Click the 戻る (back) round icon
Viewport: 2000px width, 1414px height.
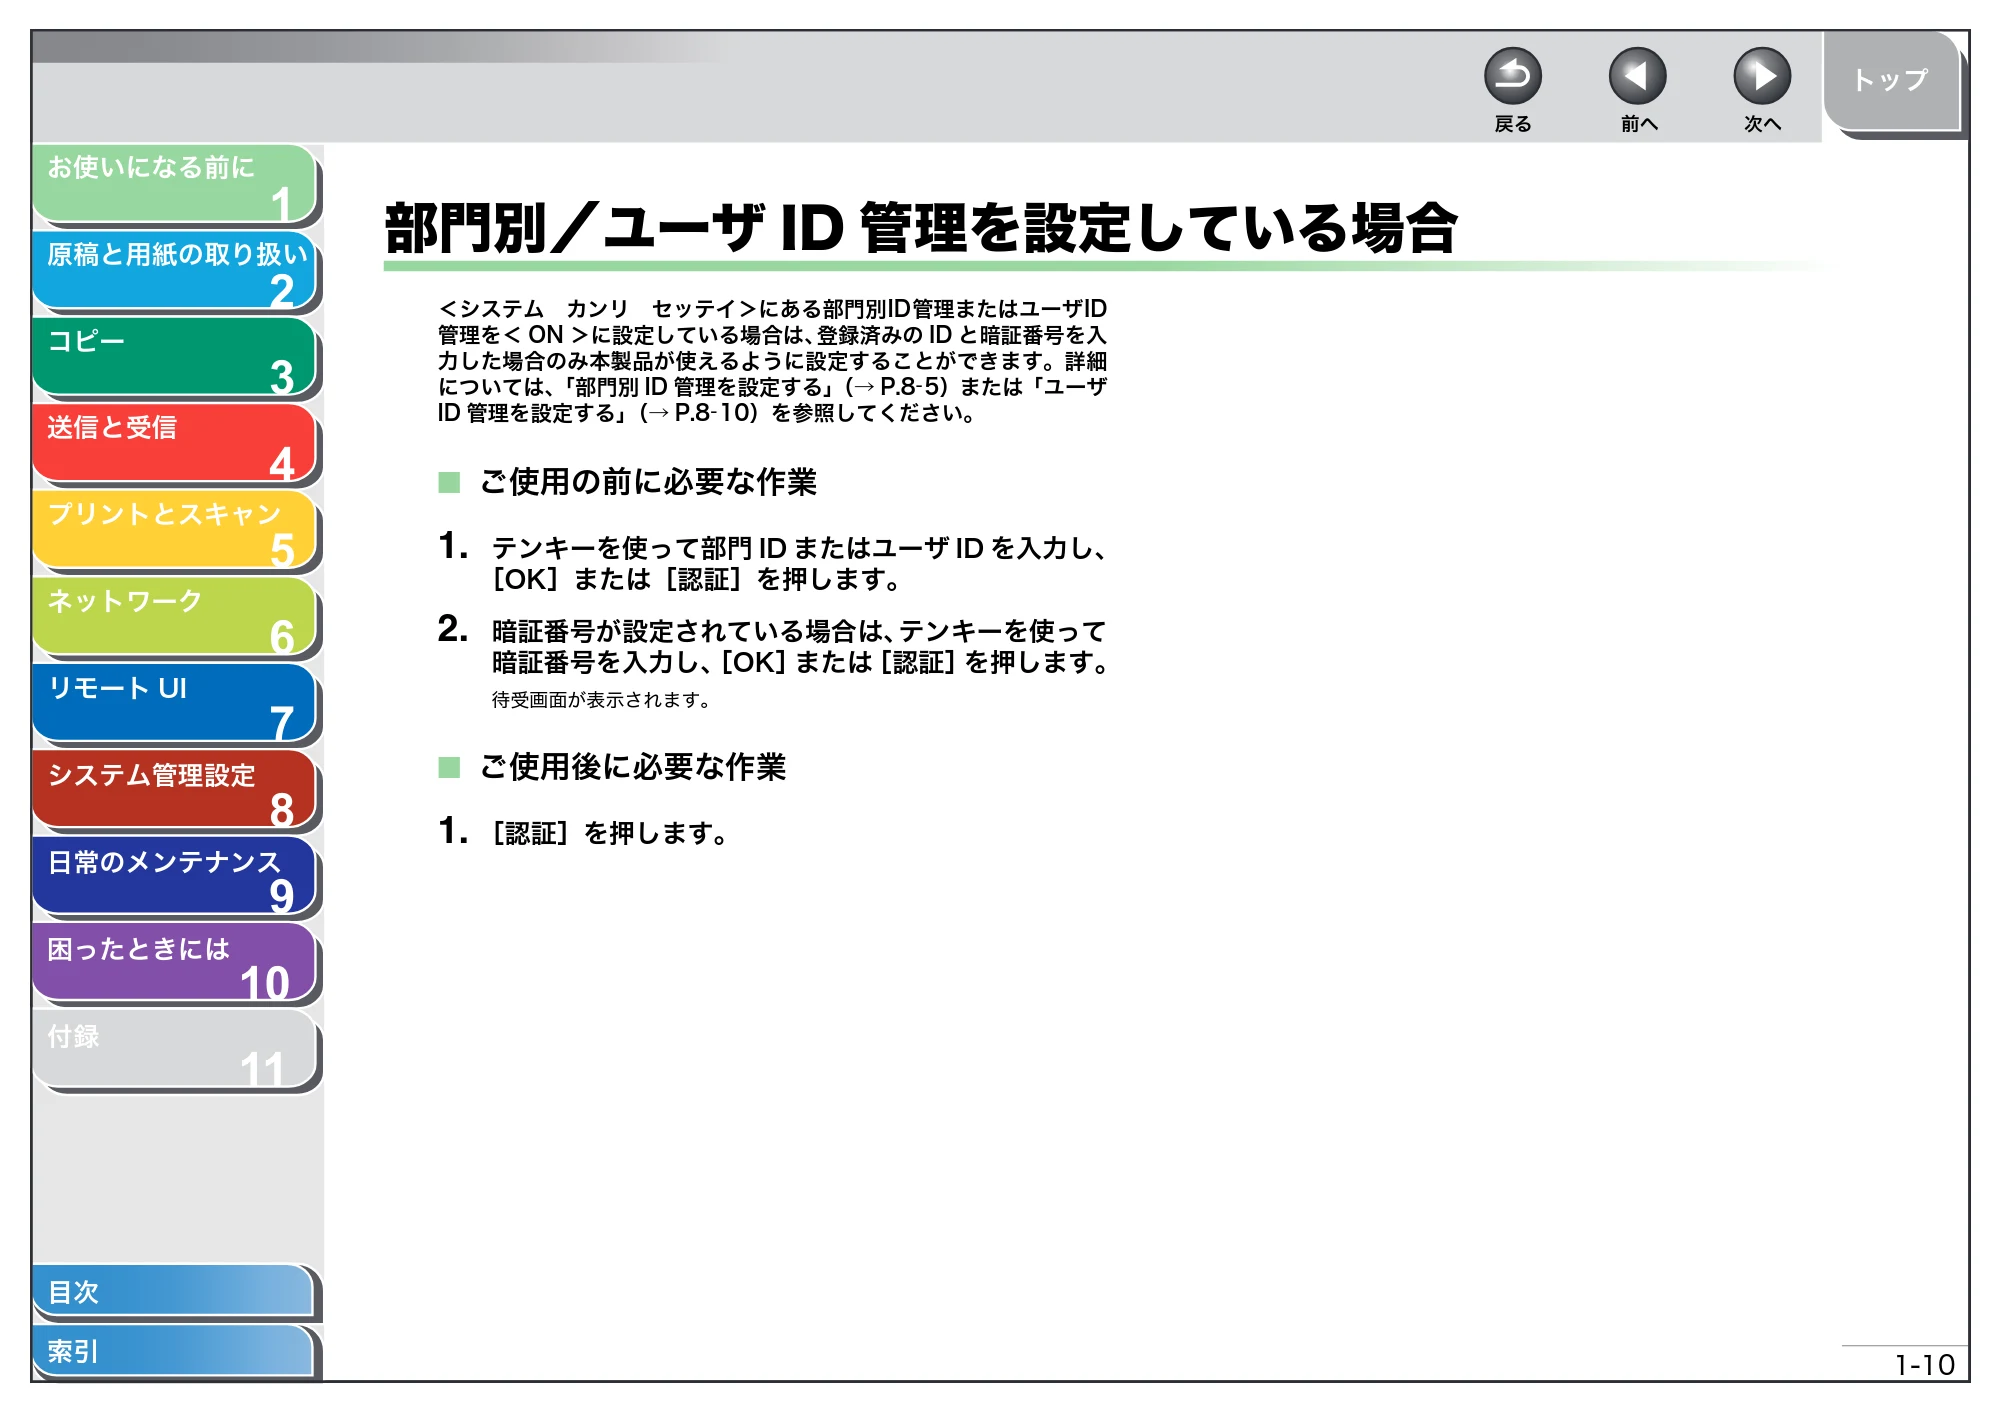(1512, 76)
